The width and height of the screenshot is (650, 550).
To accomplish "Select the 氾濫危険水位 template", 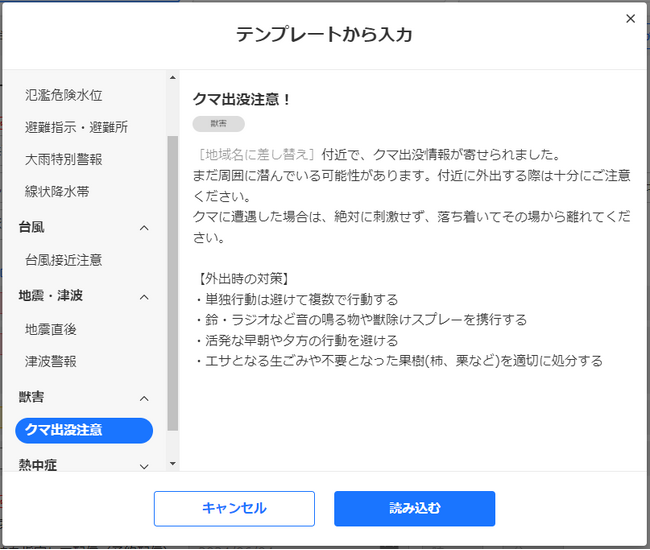I will (x=63, y=95).
